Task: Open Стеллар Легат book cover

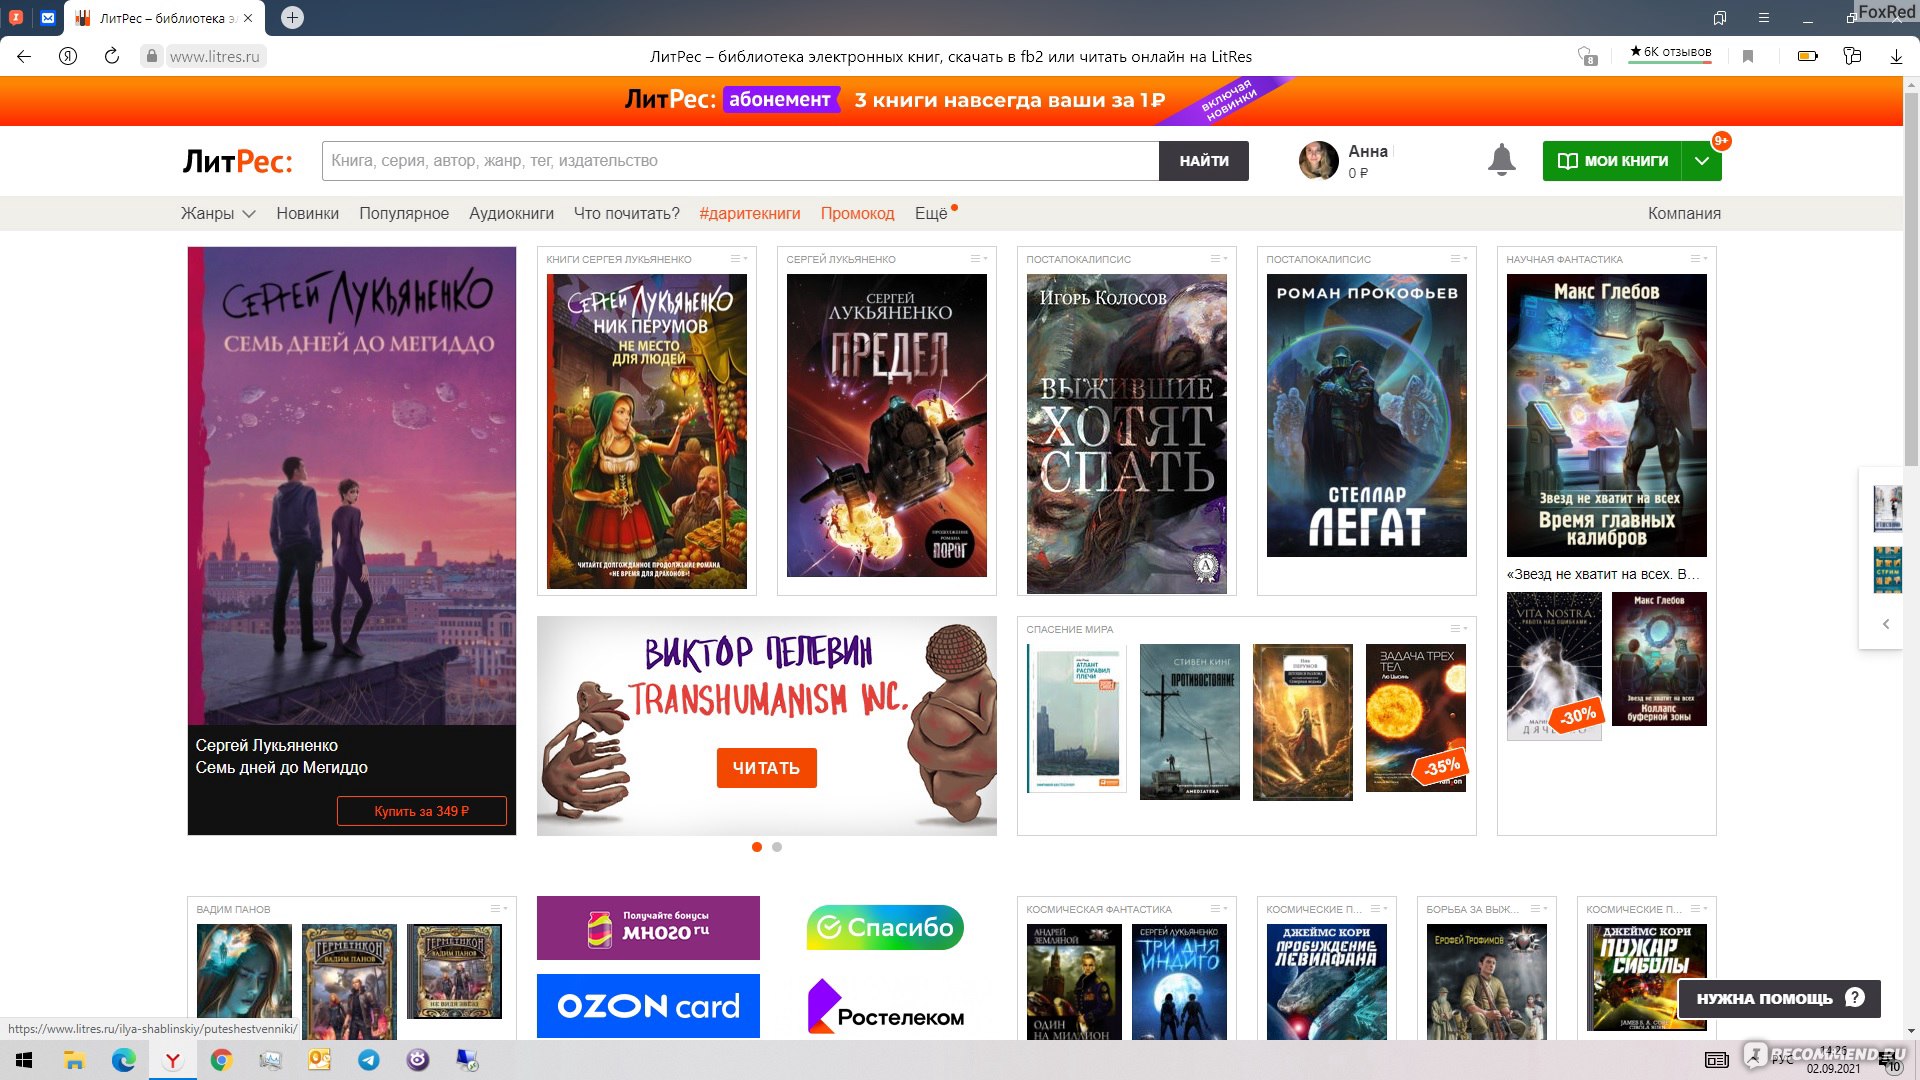Action: pyautogui.click(x=1366, y=415)
